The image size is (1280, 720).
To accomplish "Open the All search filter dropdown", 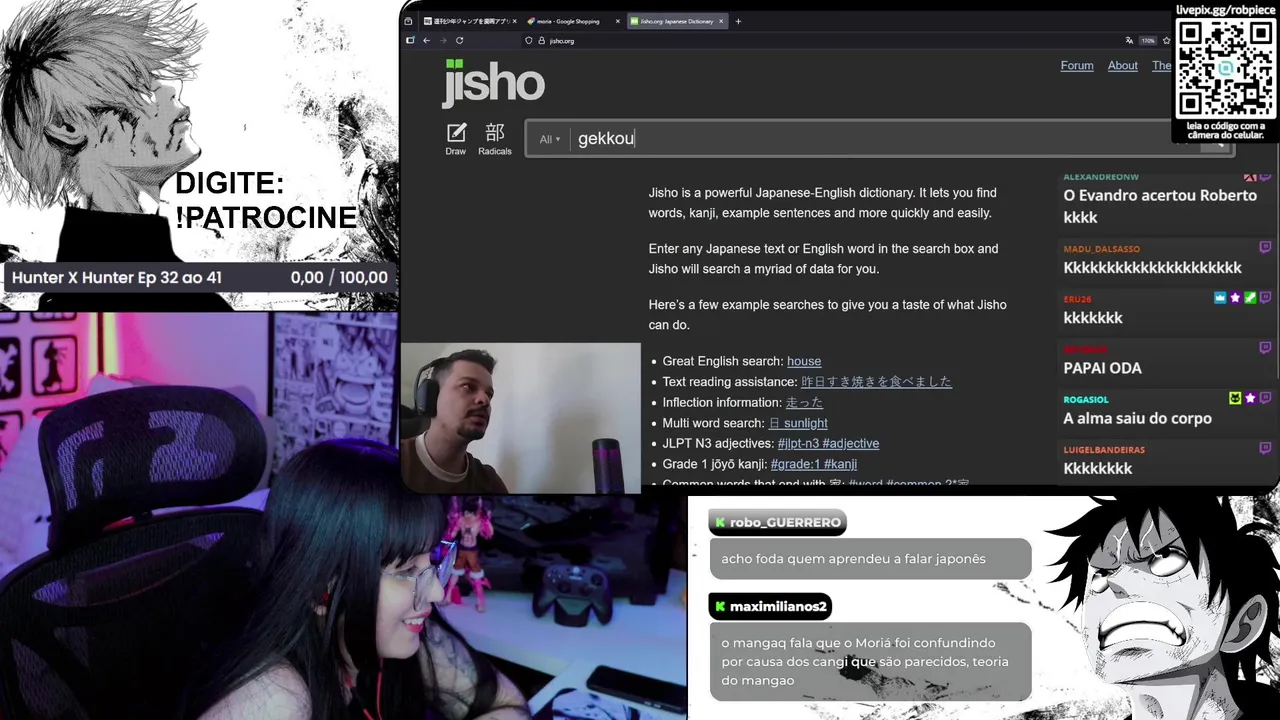I will coord(549,139).
